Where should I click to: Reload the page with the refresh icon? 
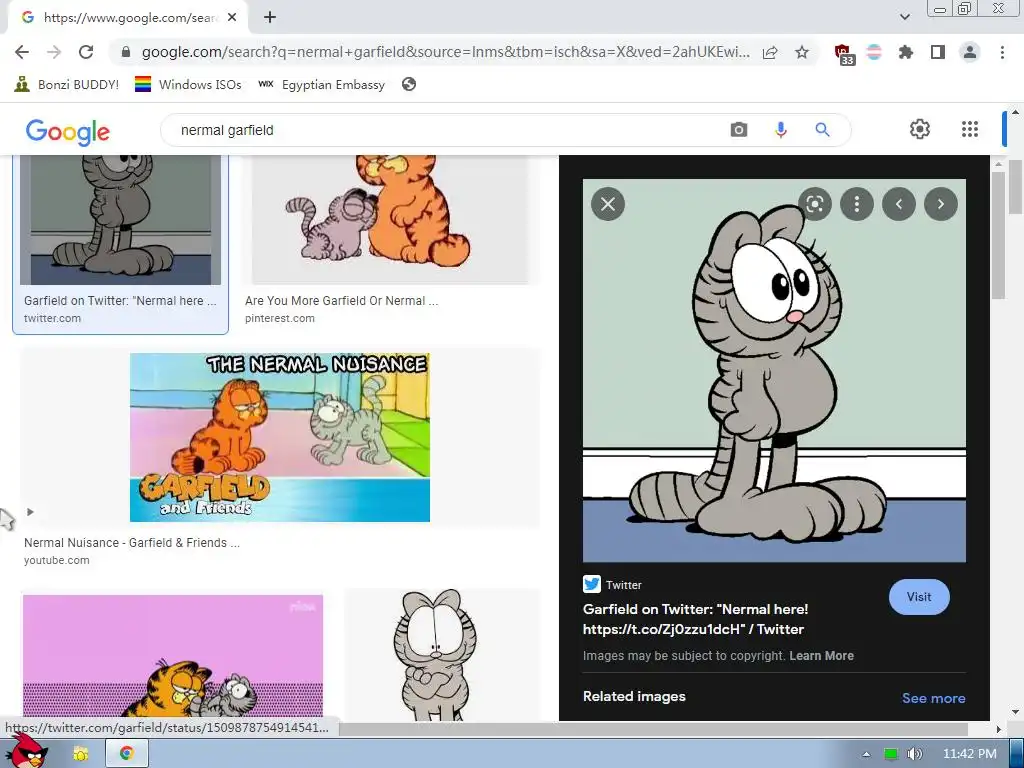pyautogui.click(x=86, y=52)
